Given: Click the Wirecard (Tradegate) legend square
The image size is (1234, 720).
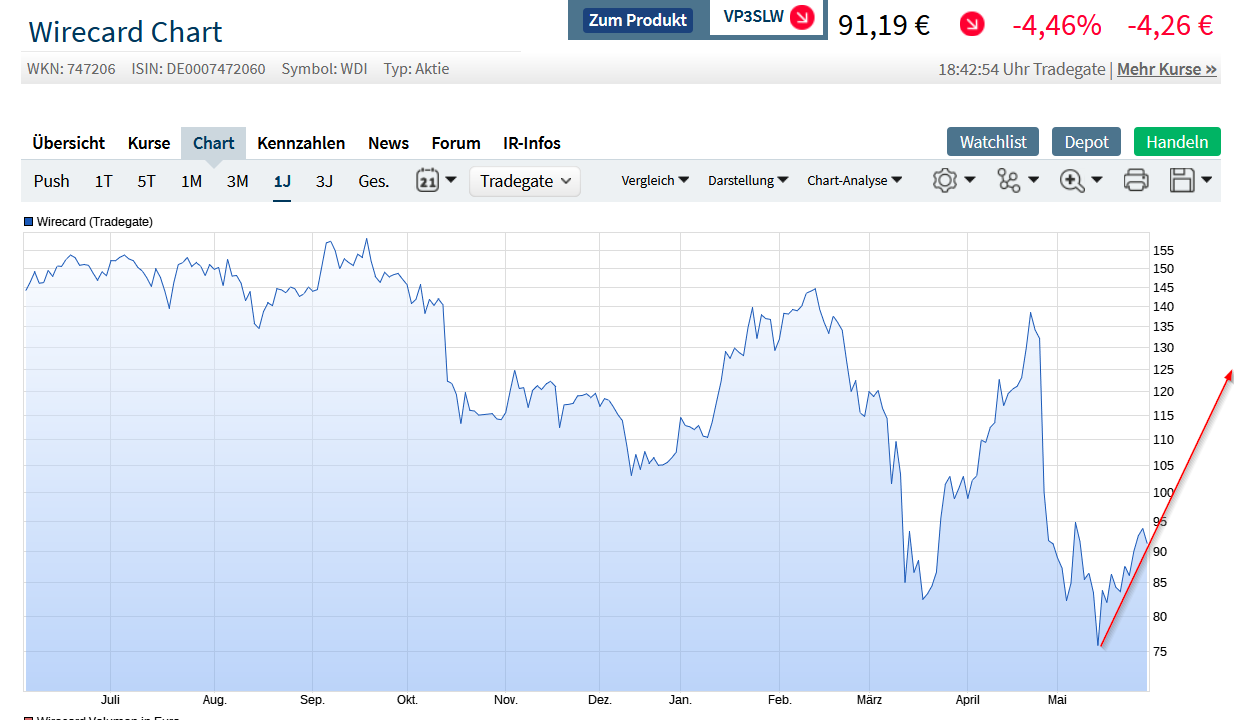Looking at the screenshot, I should pyautogui.click(x=29, y=221).
